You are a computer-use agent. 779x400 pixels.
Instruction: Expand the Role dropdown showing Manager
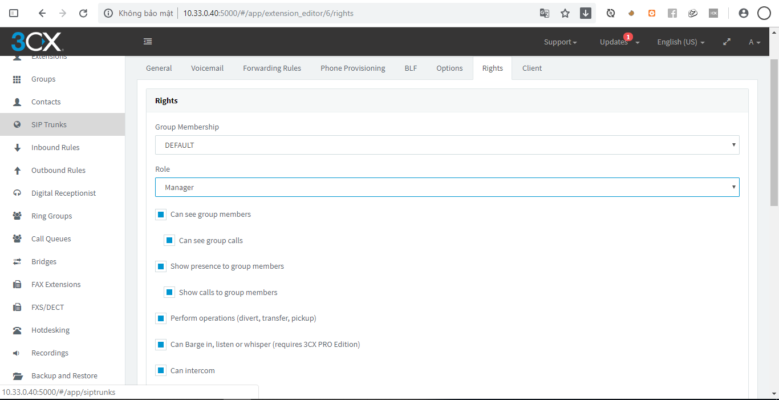(446, 187)
